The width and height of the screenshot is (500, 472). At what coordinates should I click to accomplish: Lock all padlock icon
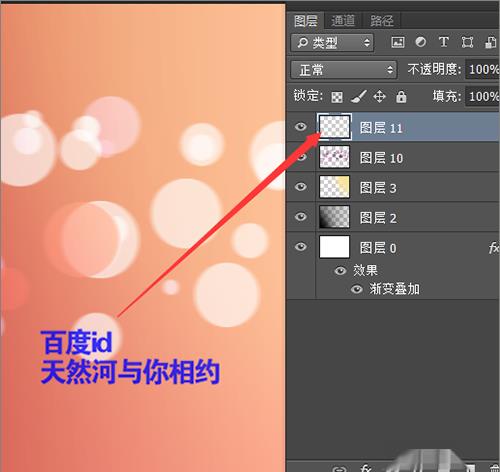click(401, 97)
